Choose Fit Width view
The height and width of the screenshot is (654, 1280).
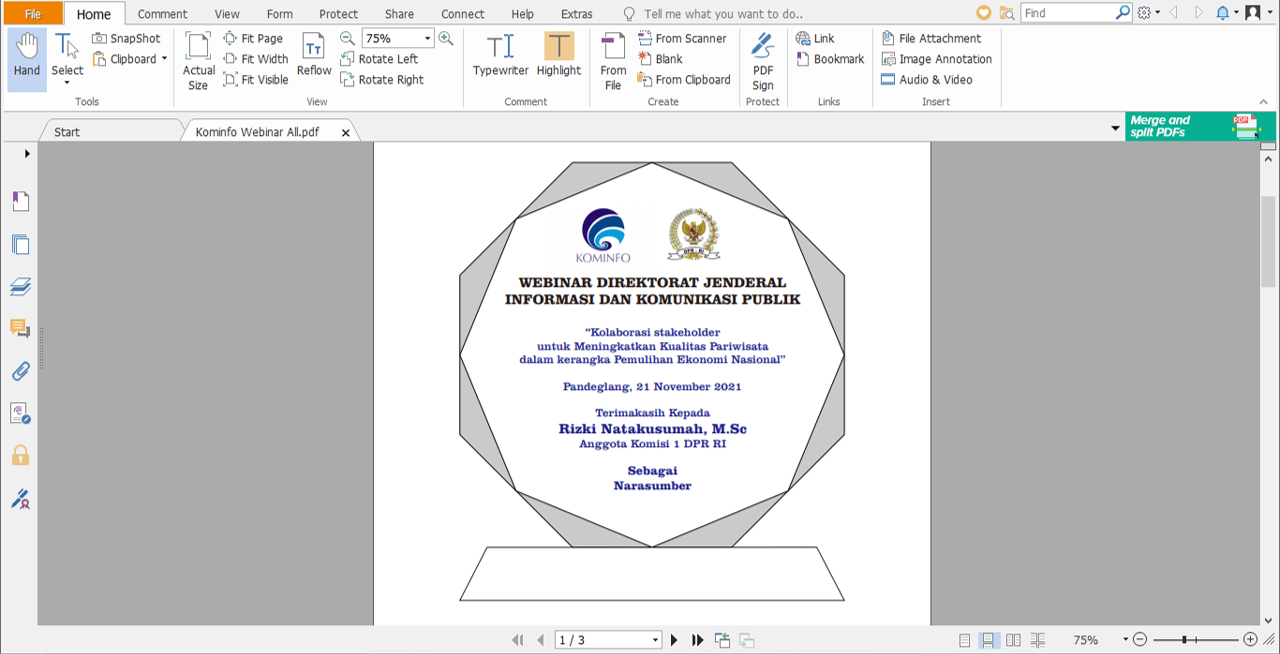click(x=256, y=59)
